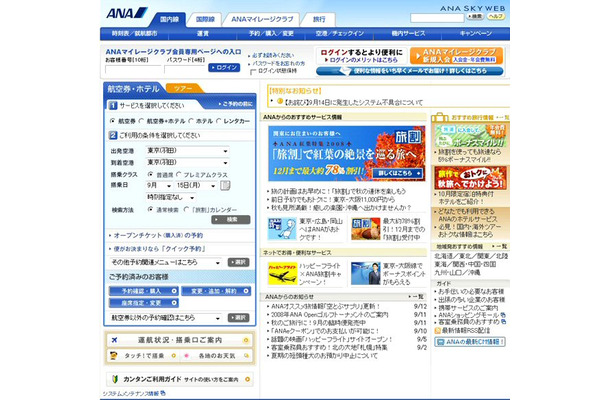
Task: Select the ホテル radio button
Action: [x=191, y=121]
